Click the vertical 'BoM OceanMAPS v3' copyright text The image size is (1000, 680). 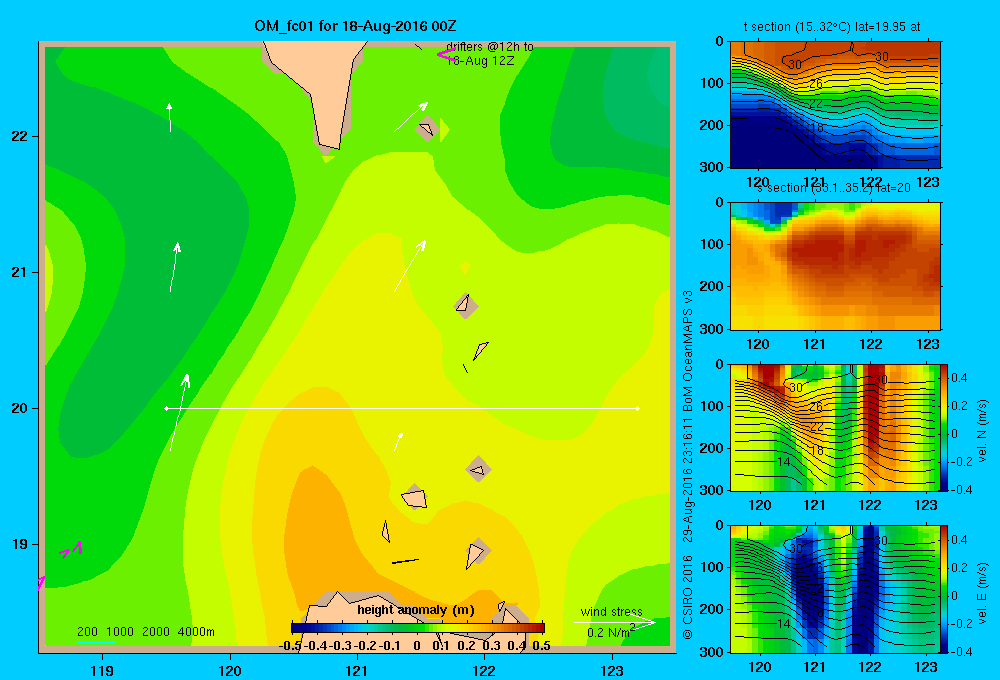click(688, 351)
